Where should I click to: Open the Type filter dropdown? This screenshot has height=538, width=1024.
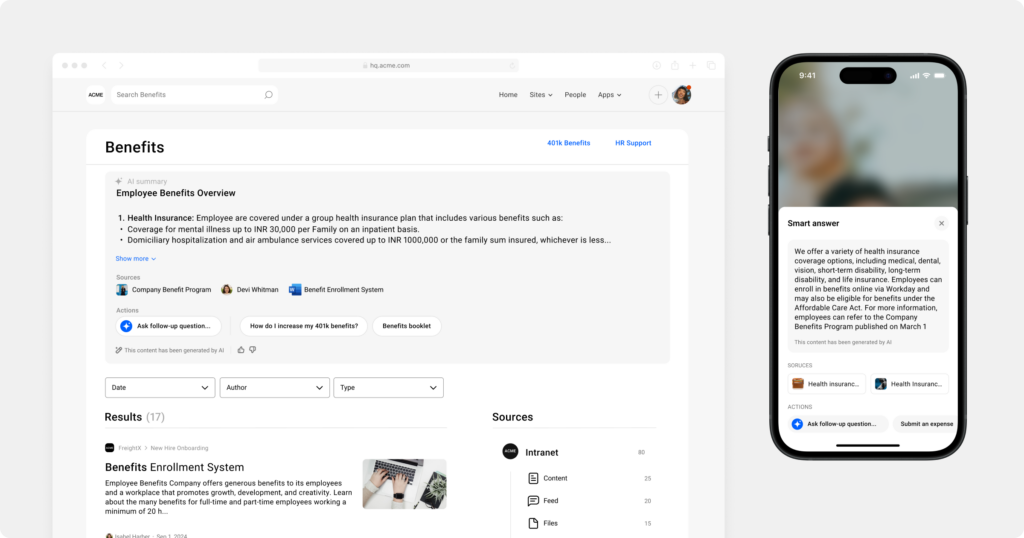[388, 387]
